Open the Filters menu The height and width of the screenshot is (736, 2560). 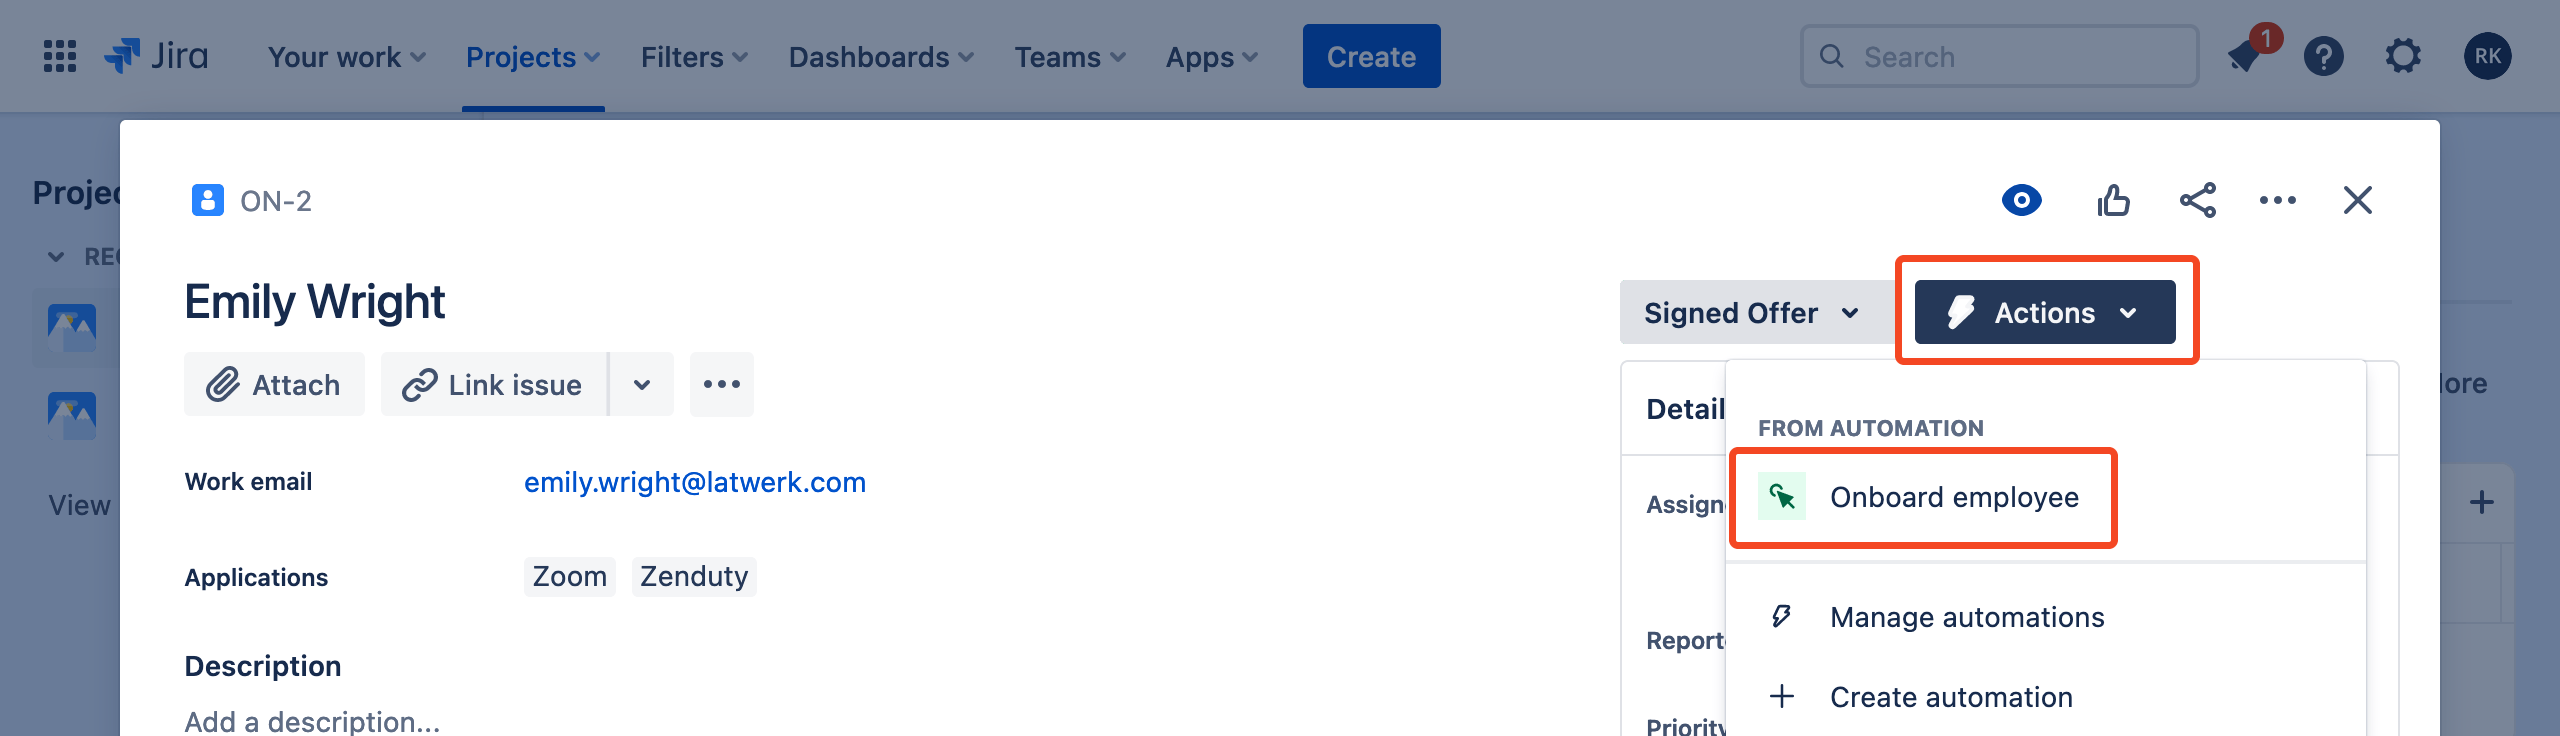coord(694,57)
